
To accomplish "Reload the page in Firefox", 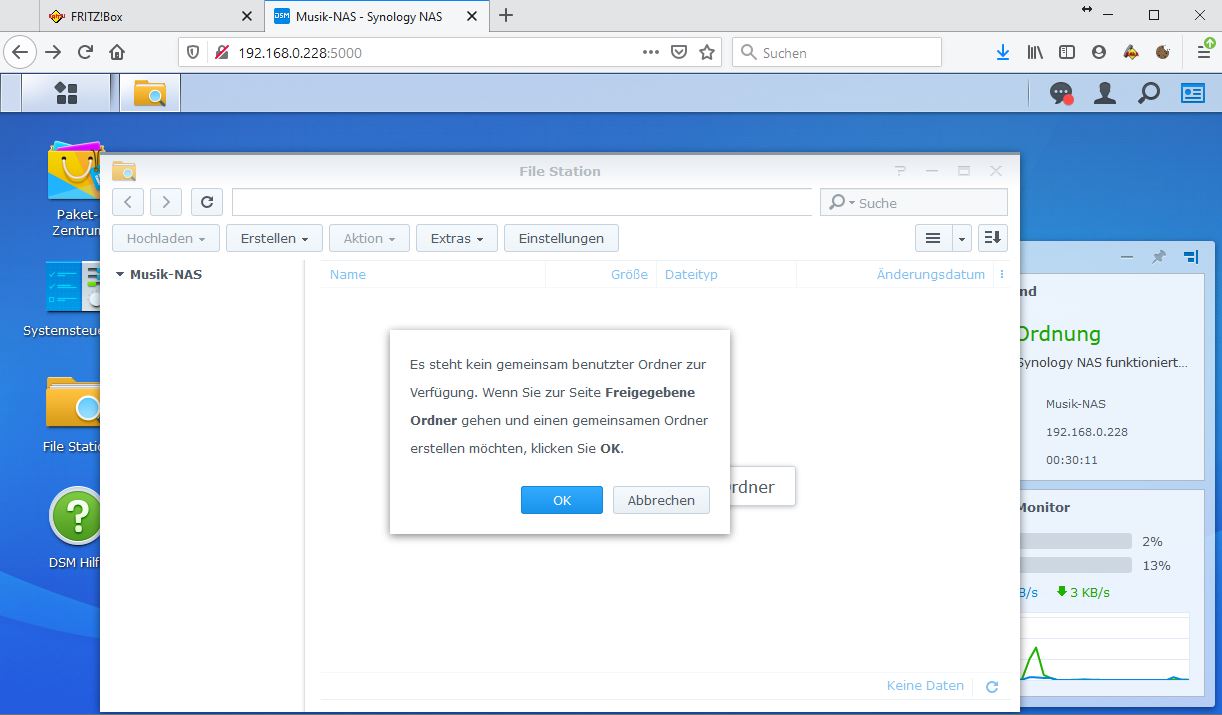I will (85, 52).
